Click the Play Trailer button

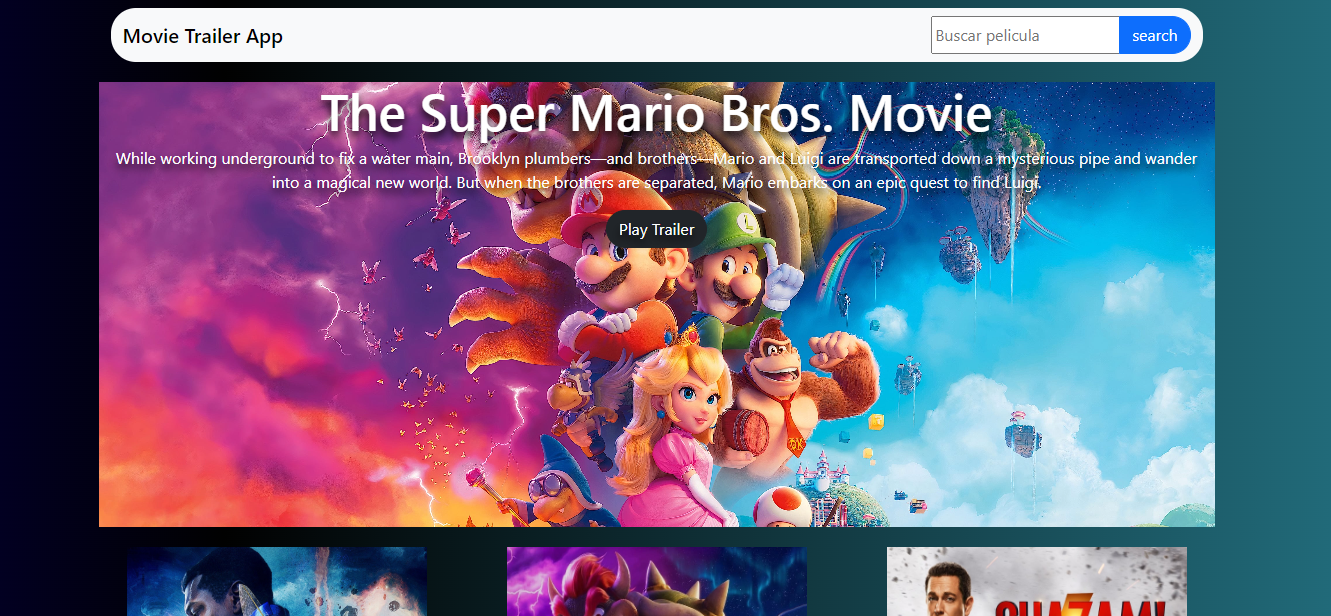656,230
